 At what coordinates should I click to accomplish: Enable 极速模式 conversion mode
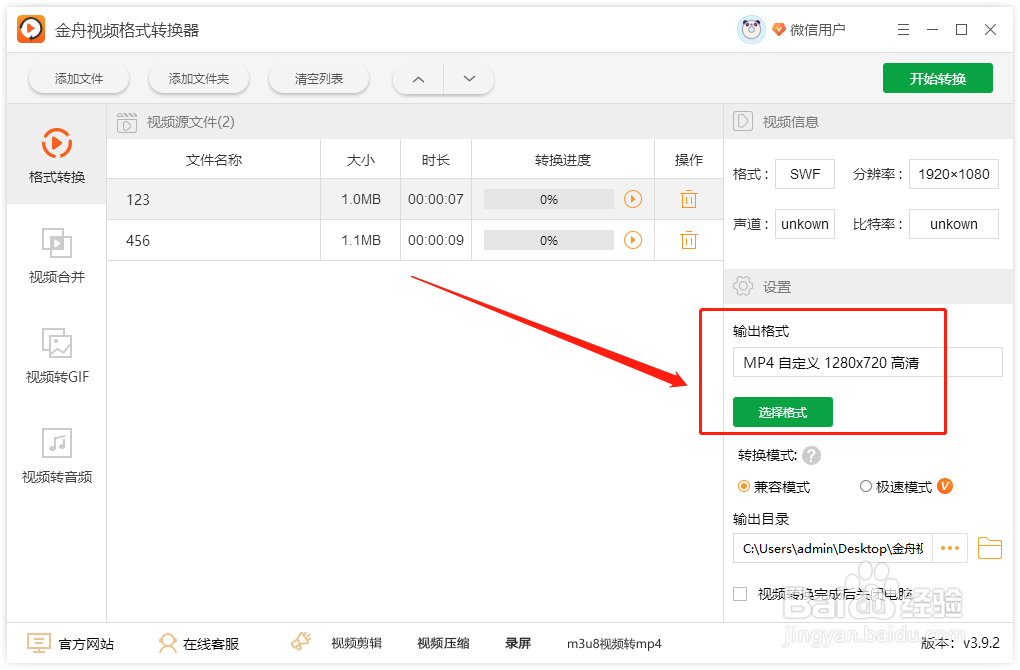pos(865,486)
